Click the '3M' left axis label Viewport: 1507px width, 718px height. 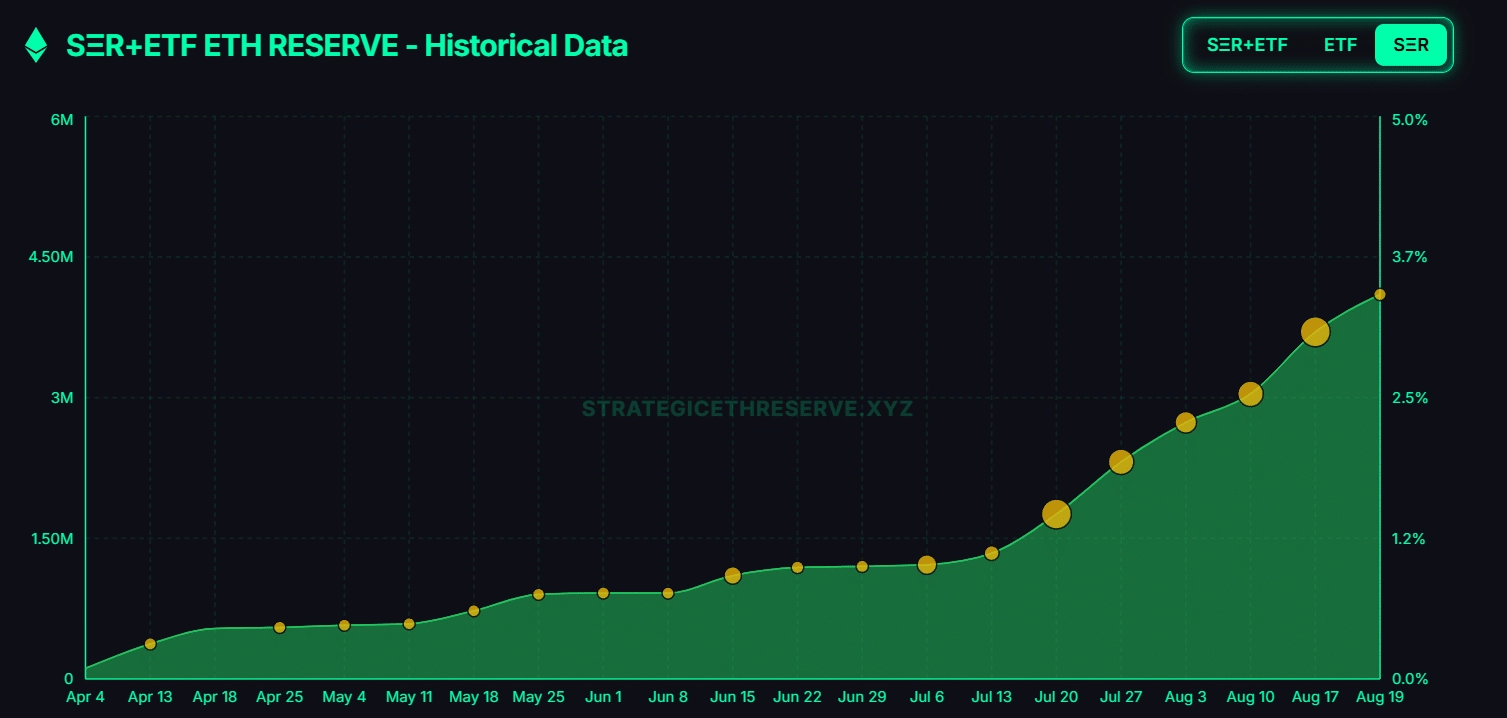(62, 398)
